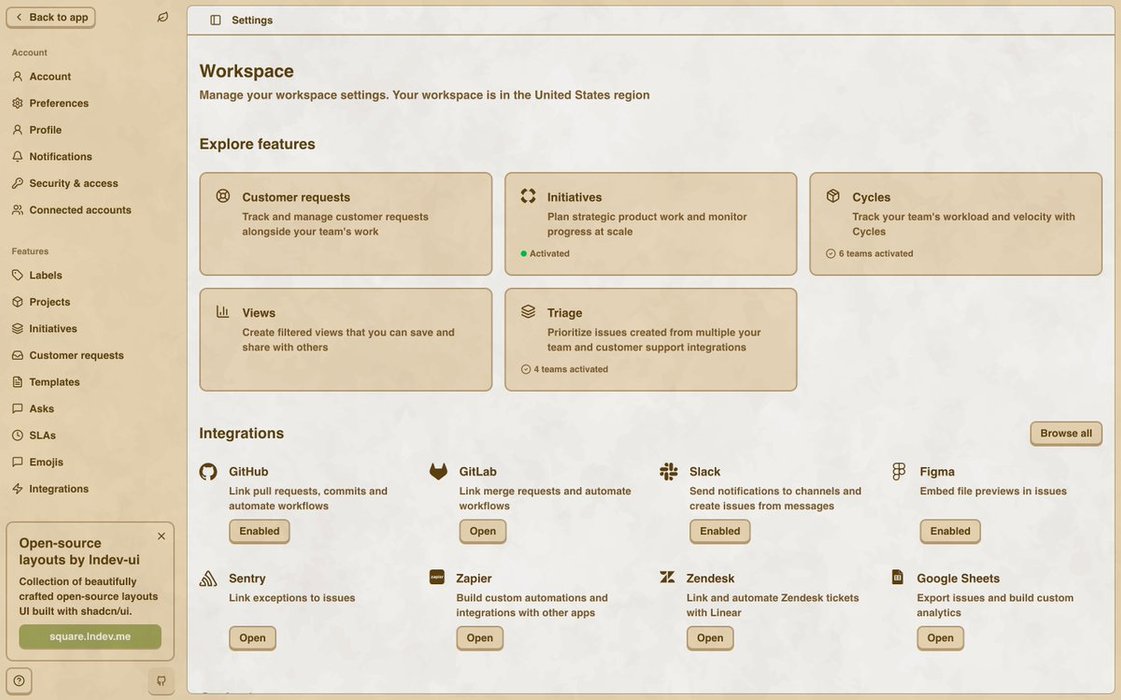
Task: Click the GitHub integration logo
Action: pos(208,472)
